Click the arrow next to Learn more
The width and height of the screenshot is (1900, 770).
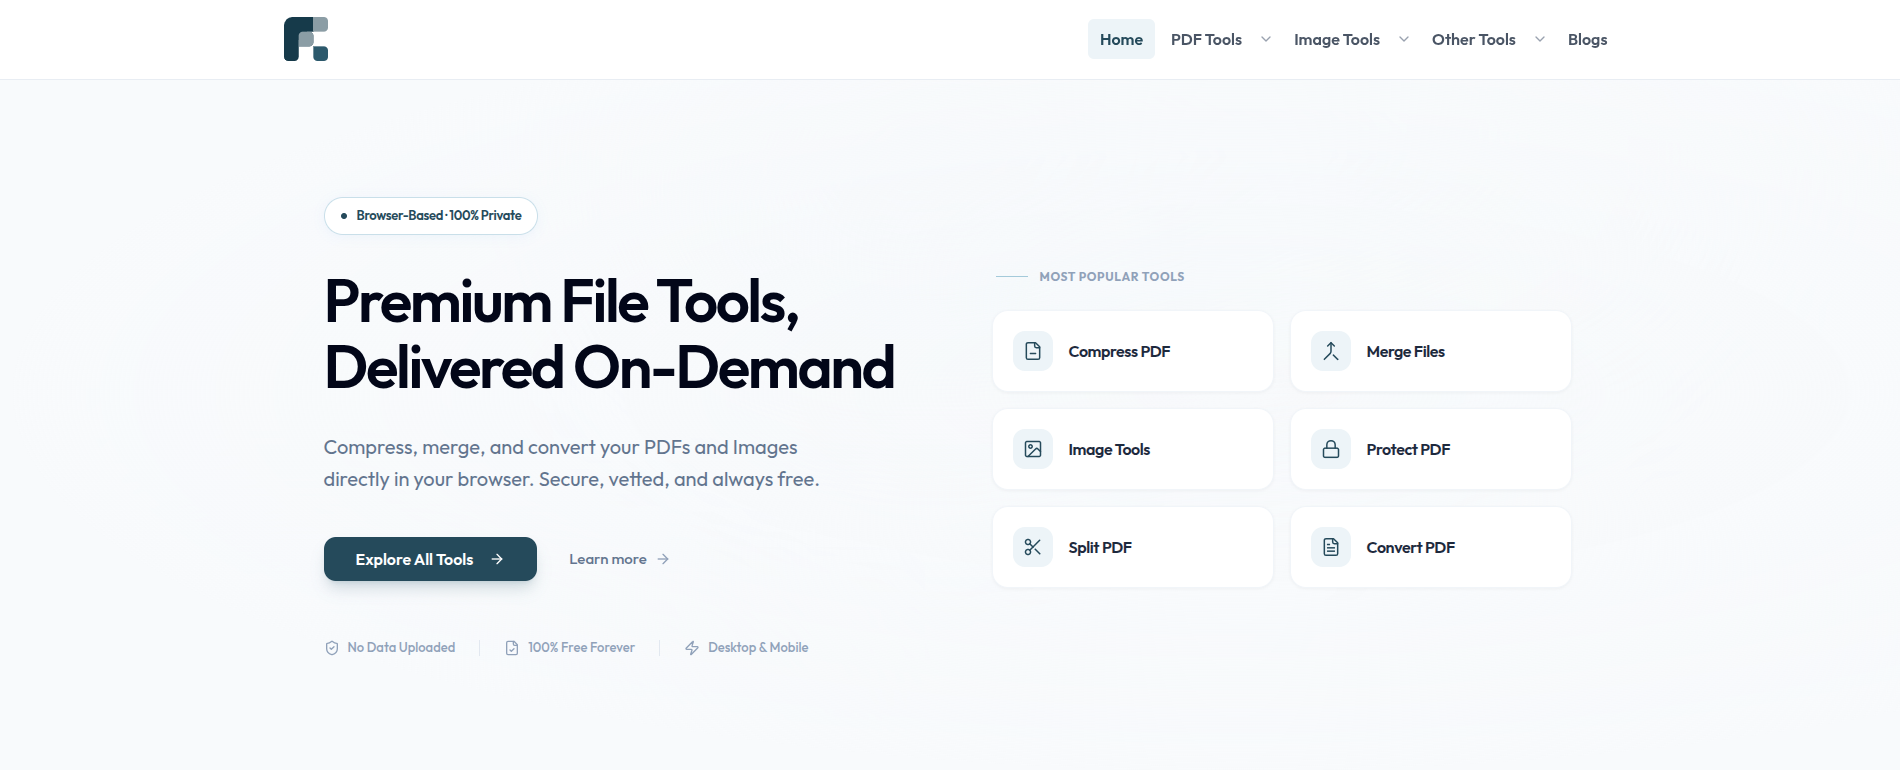663,559
